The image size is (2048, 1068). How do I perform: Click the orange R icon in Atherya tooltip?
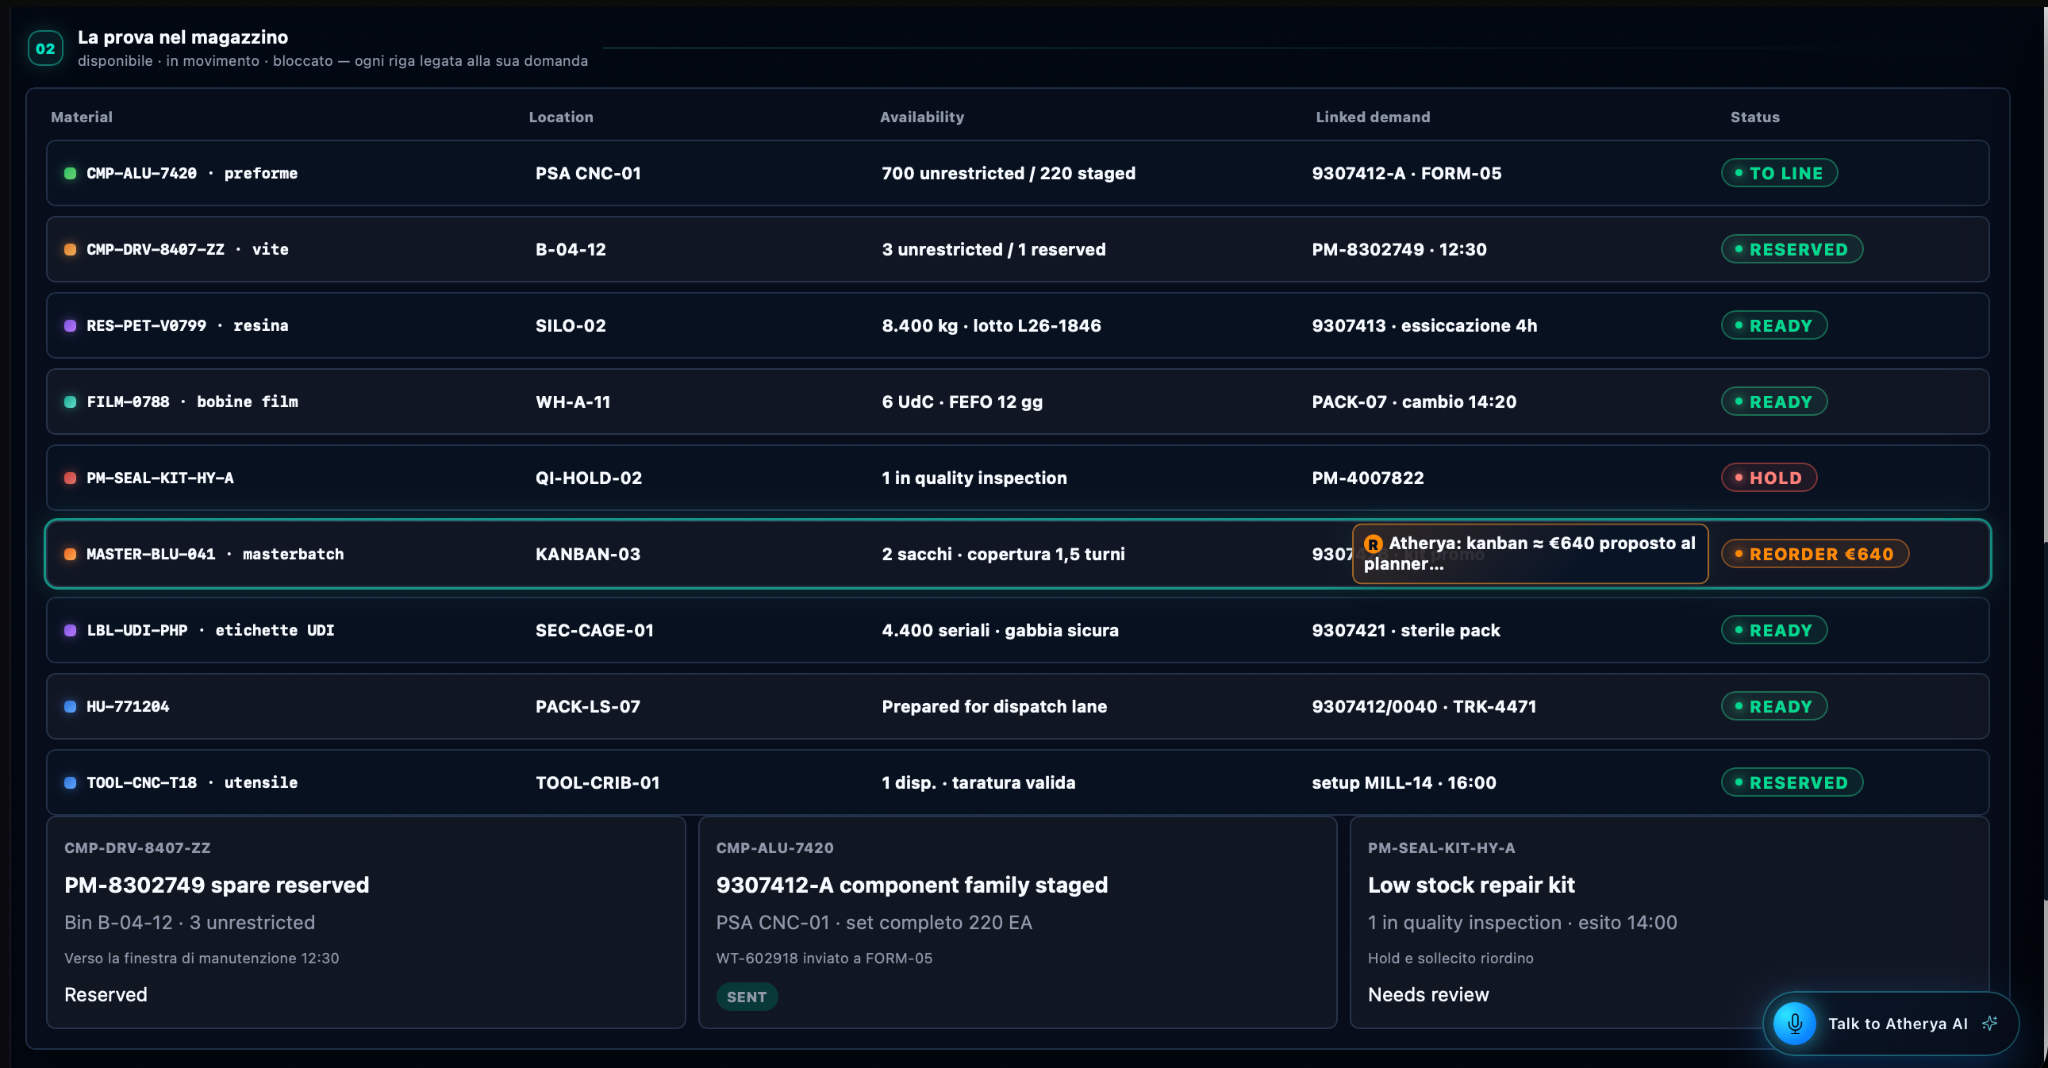[x=1373, y=544]
